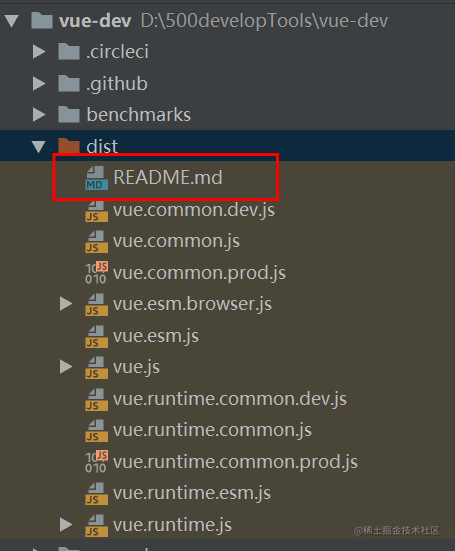Viewport: 455px width, 551px height.
Task: Click the vue-dev root folder icon
Action: (x=42, y=20)
